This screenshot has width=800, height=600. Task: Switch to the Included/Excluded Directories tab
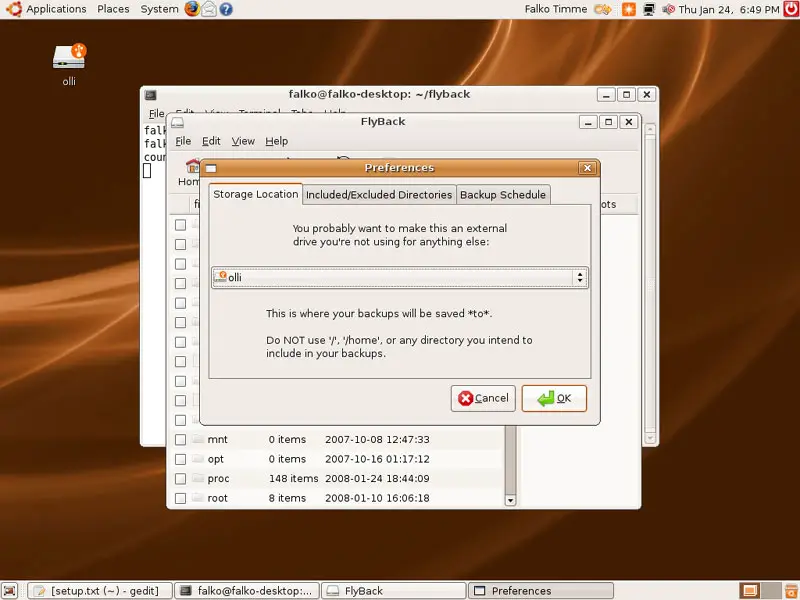[x=379, y=194]
